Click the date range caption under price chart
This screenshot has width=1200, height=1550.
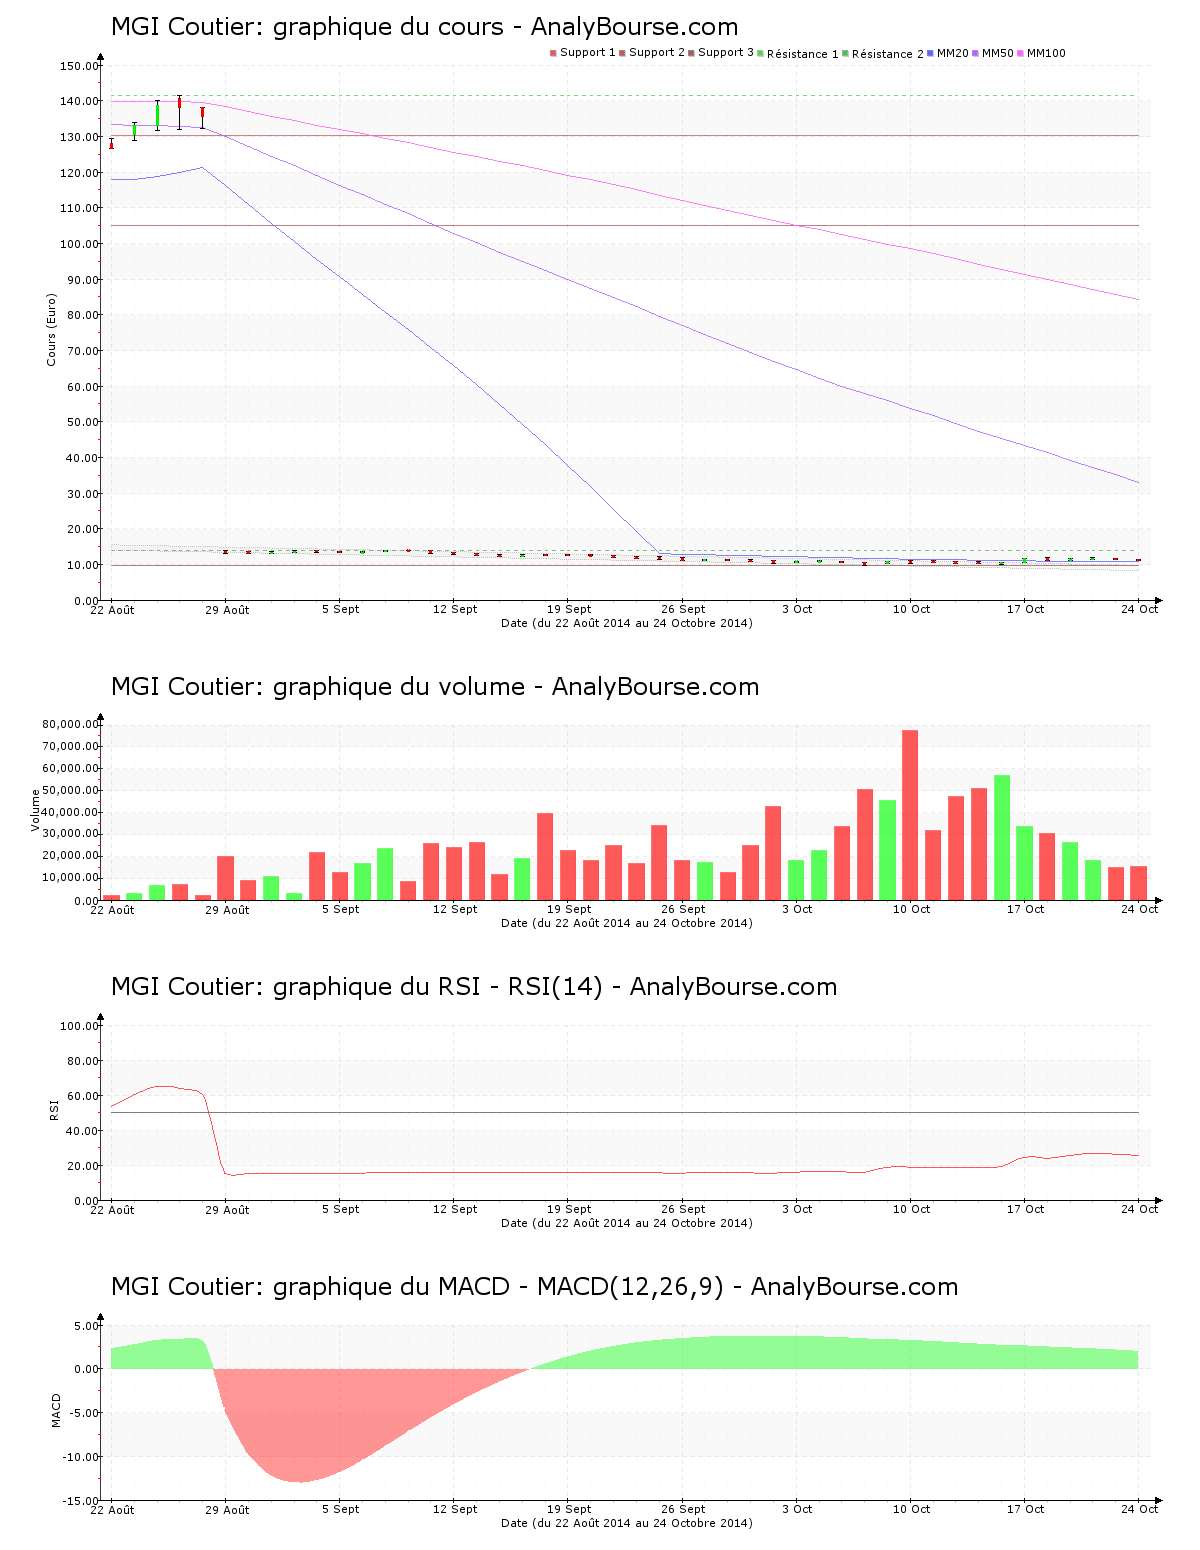[627, 623]
